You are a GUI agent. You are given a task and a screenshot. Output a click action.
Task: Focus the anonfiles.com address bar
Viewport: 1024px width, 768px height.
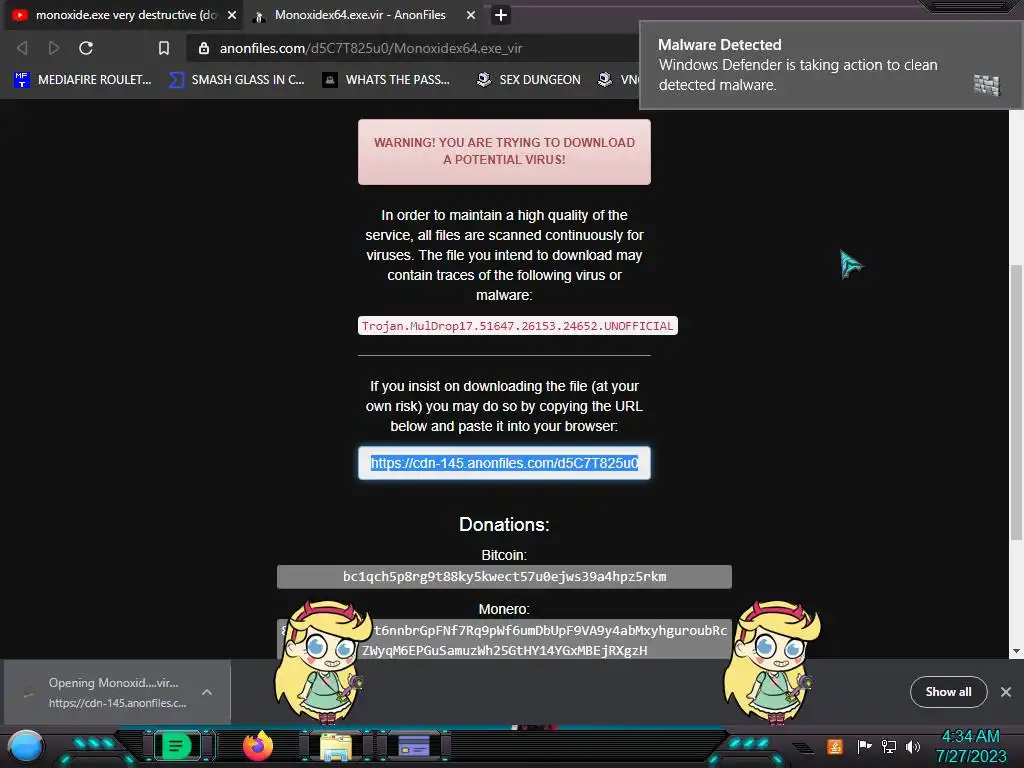(x=411, y=48)
